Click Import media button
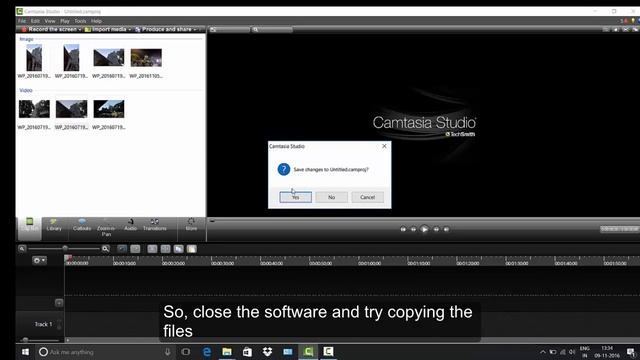 pyautogui.click(x=106, y=29)
